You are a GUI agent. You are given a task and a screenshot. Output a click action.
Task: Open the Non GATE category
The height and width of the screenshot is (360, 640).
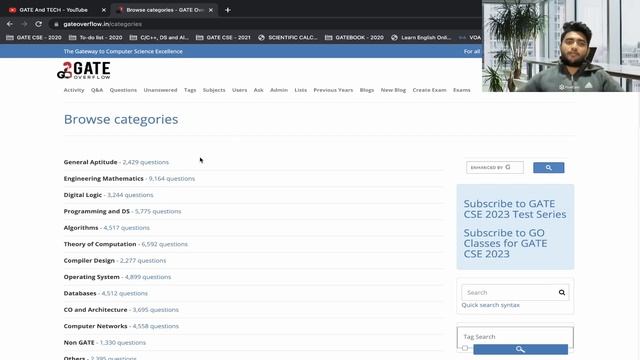(79, 342)
